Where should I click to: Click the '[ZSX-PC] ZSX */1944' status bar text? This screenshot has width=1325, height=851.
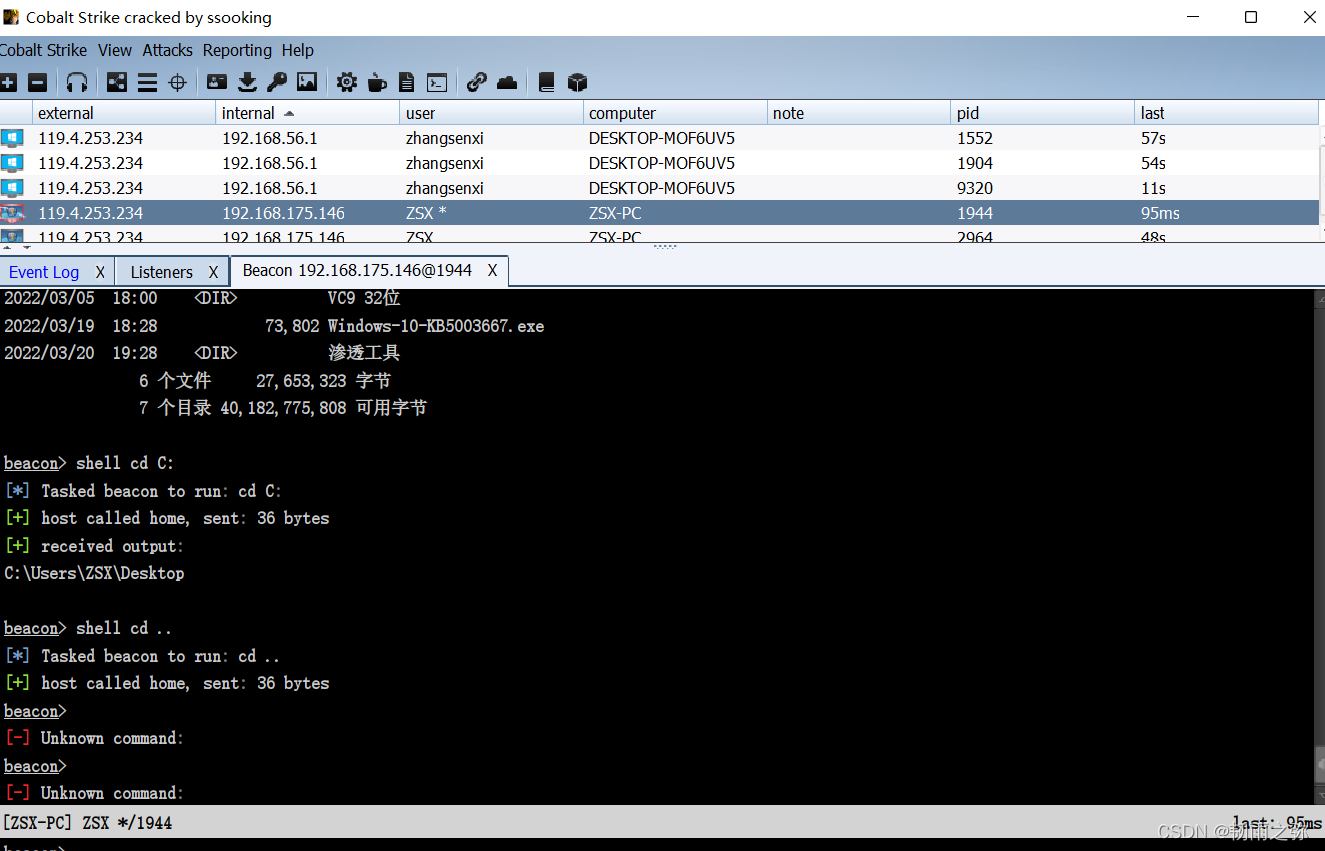[x=87, y=823]
